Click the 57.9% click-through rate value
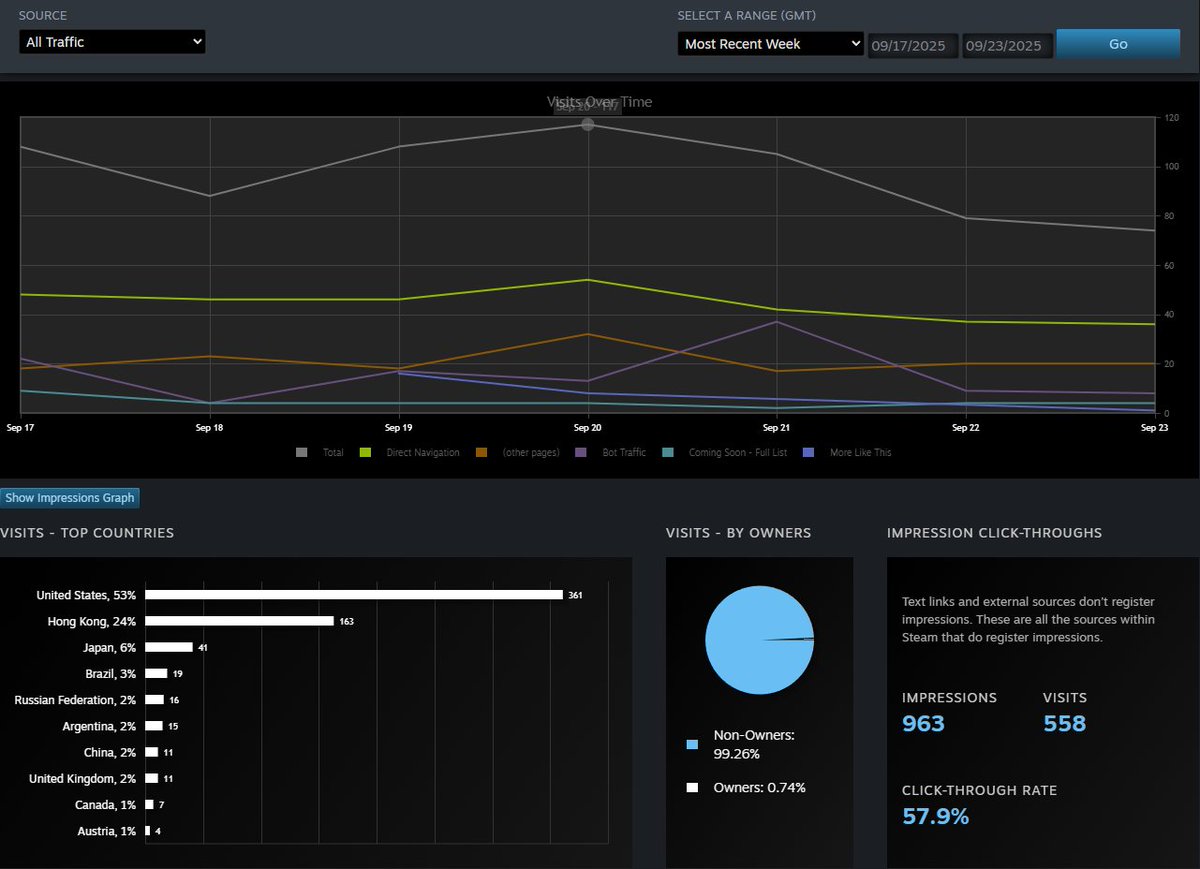The height and width of the screenshot is (869, 1200). pyautogui.click(x=935, y=816)
